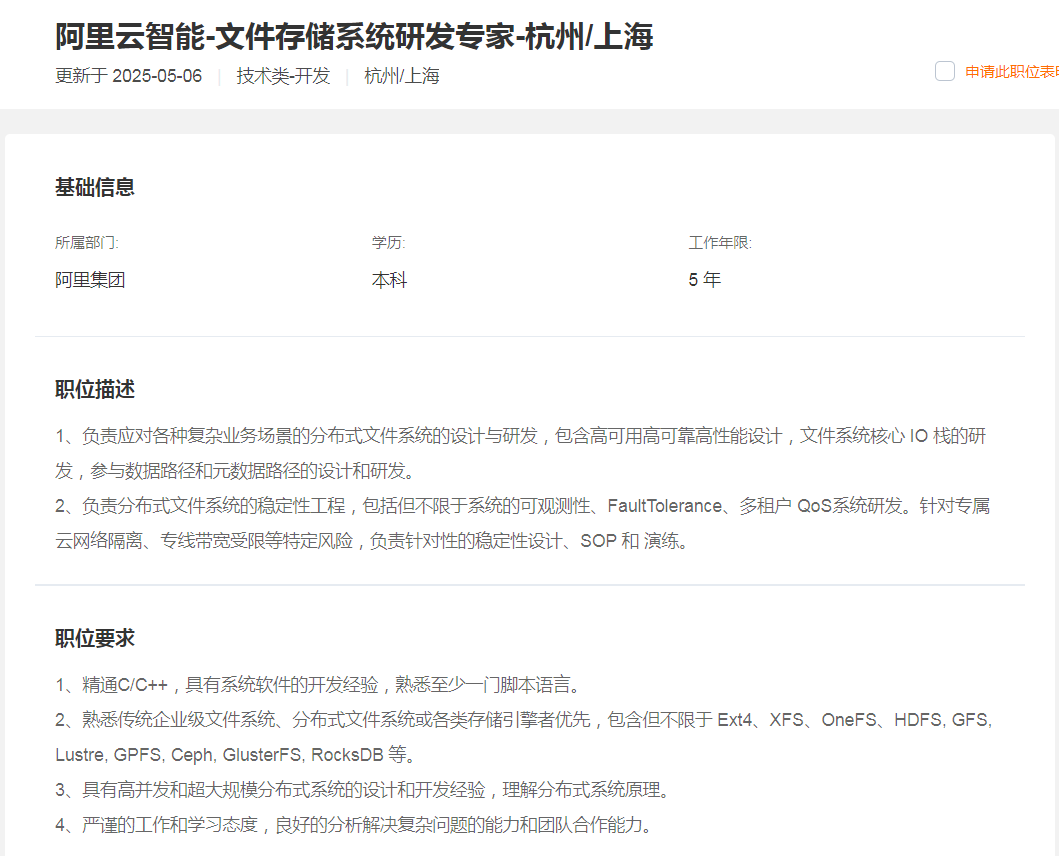Click the 基础信息 section heading
Viewport: 1059px width, 856px height.
coord(95,187)
